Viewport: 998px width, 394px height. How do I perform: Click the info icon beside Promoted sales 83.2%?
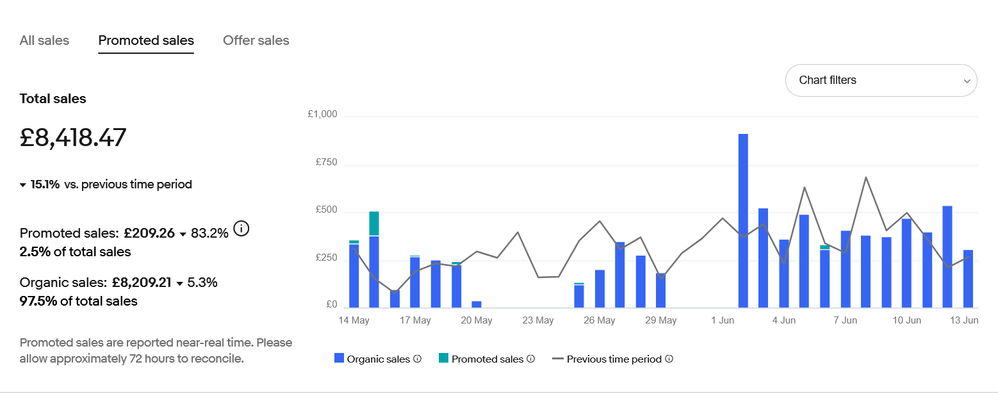[x=241, y=228]
